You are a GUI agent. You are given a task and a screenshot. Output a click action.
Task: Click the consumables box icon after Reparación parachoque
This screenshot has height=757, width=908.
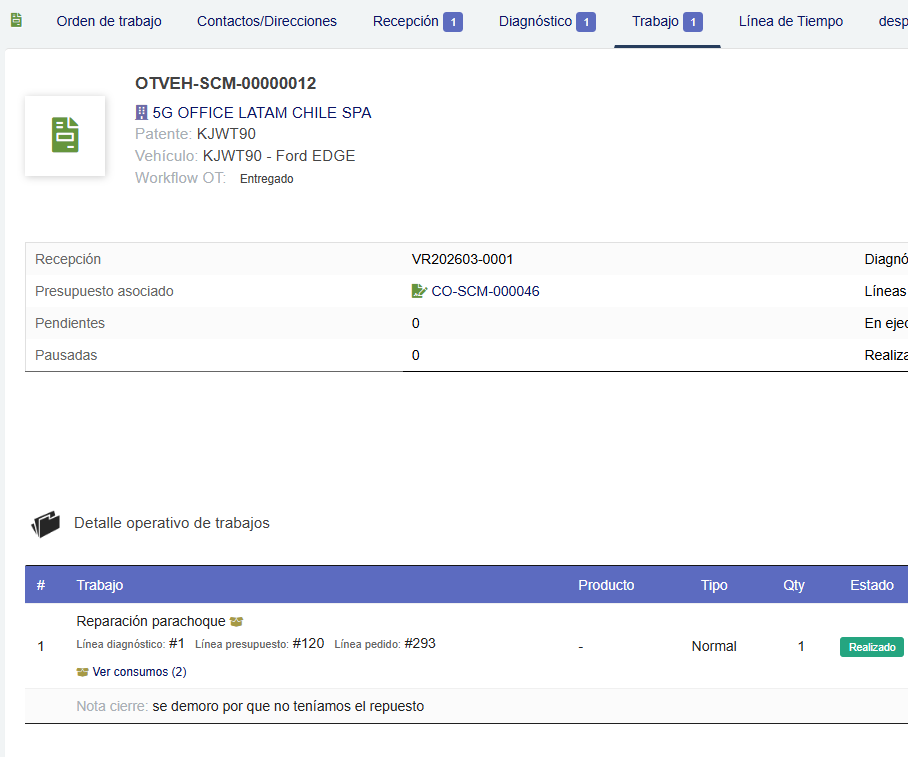click(236, 620)
